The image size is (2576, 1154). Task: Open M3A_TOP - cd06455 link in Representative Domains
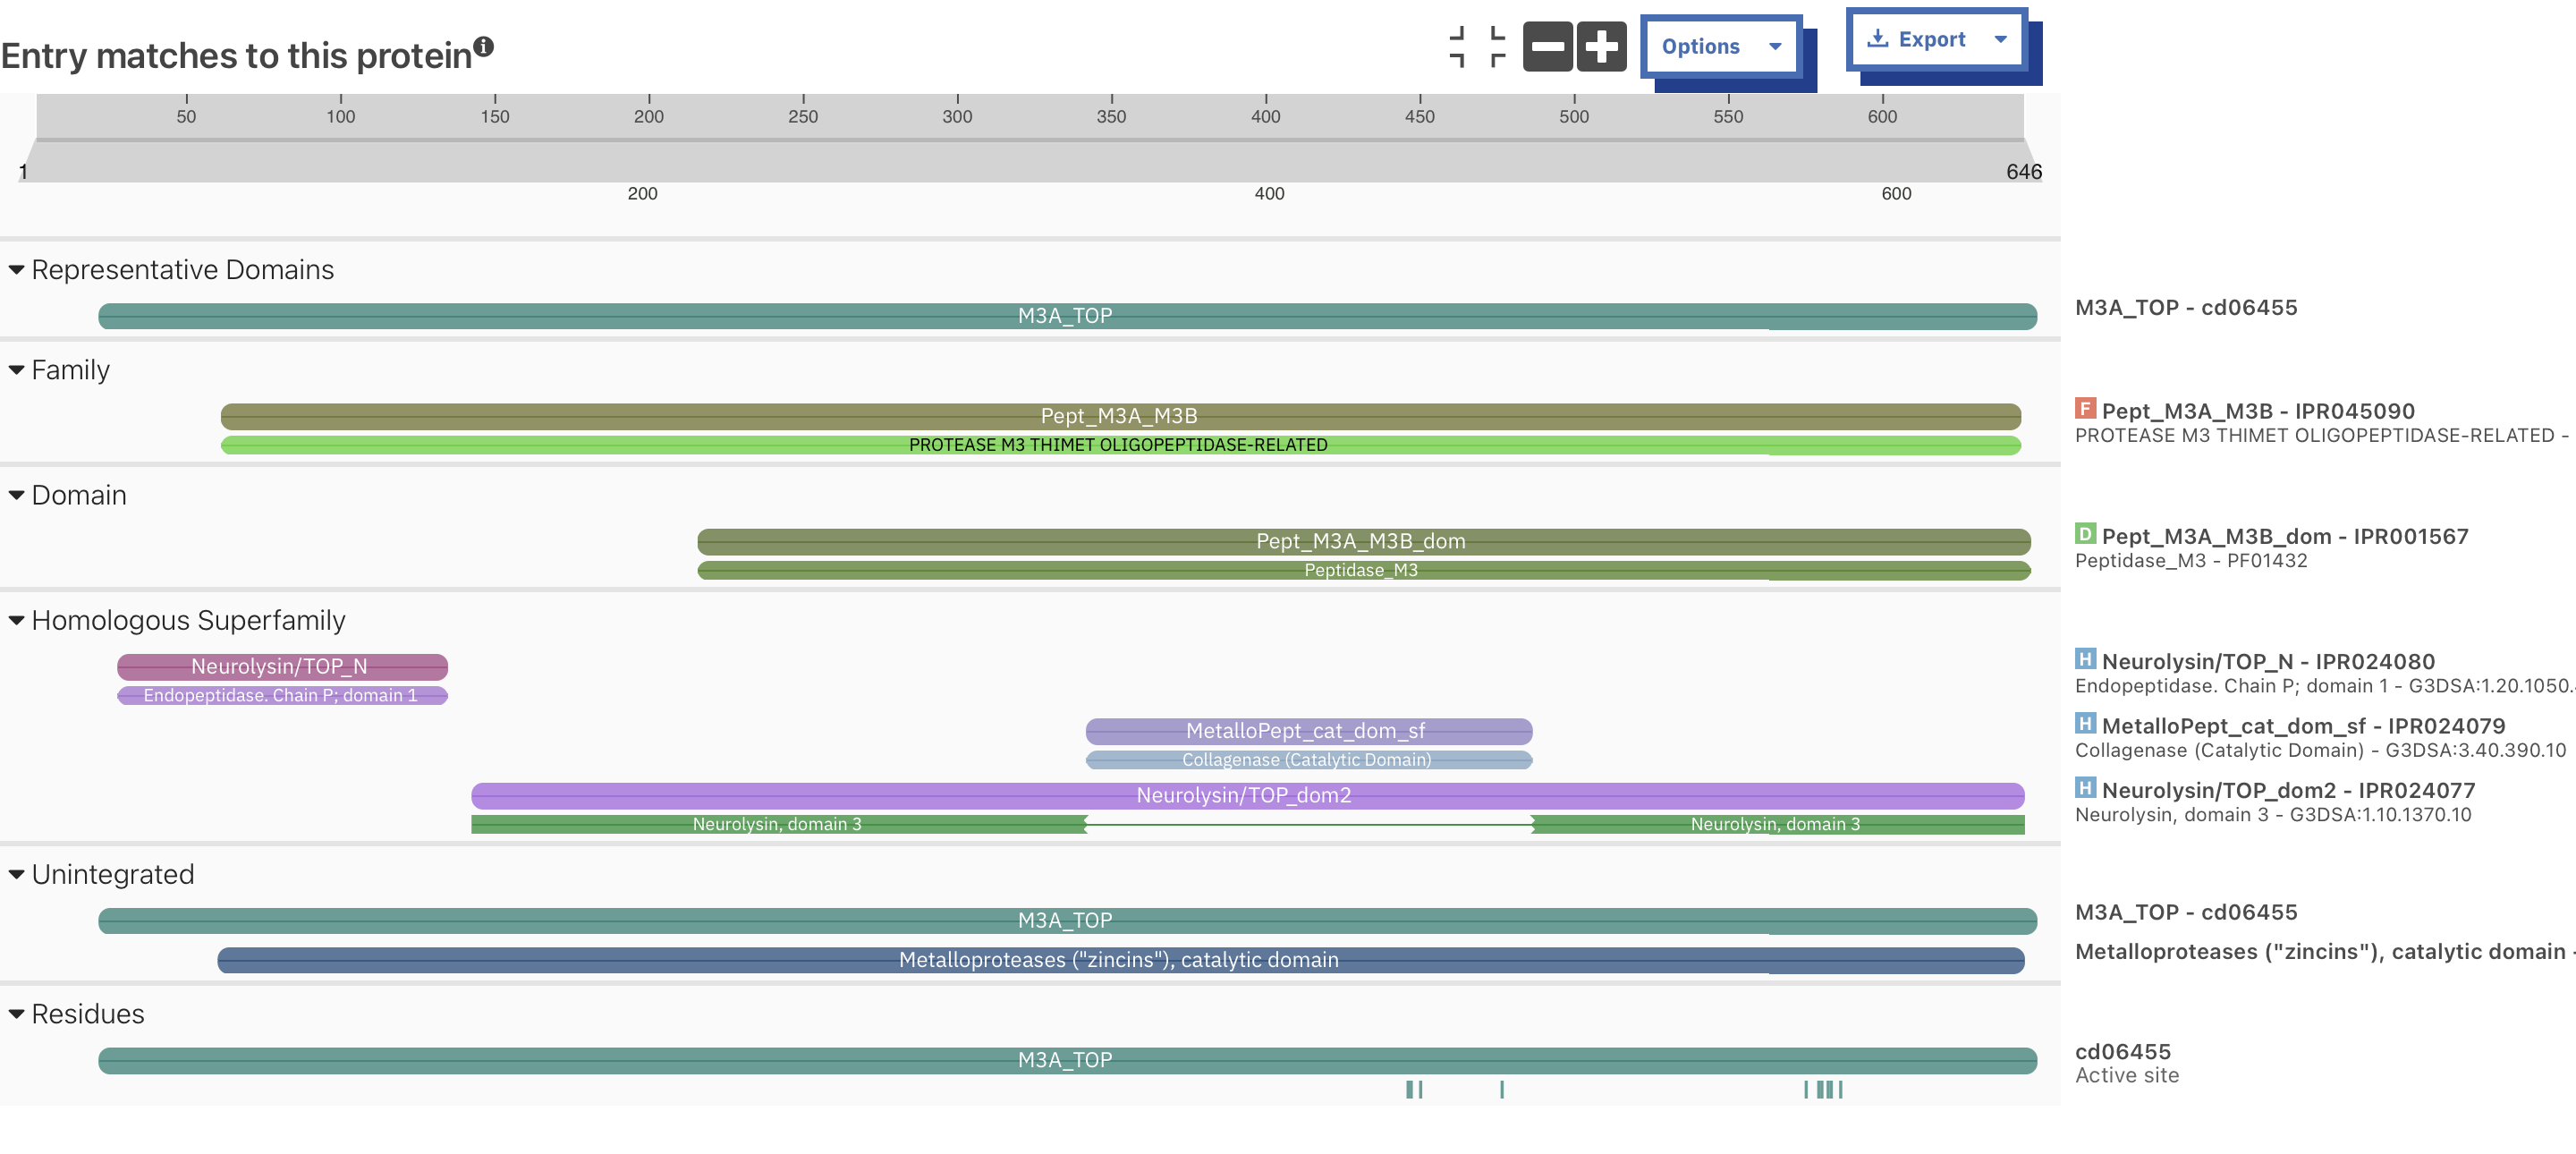pos(2186,307)
